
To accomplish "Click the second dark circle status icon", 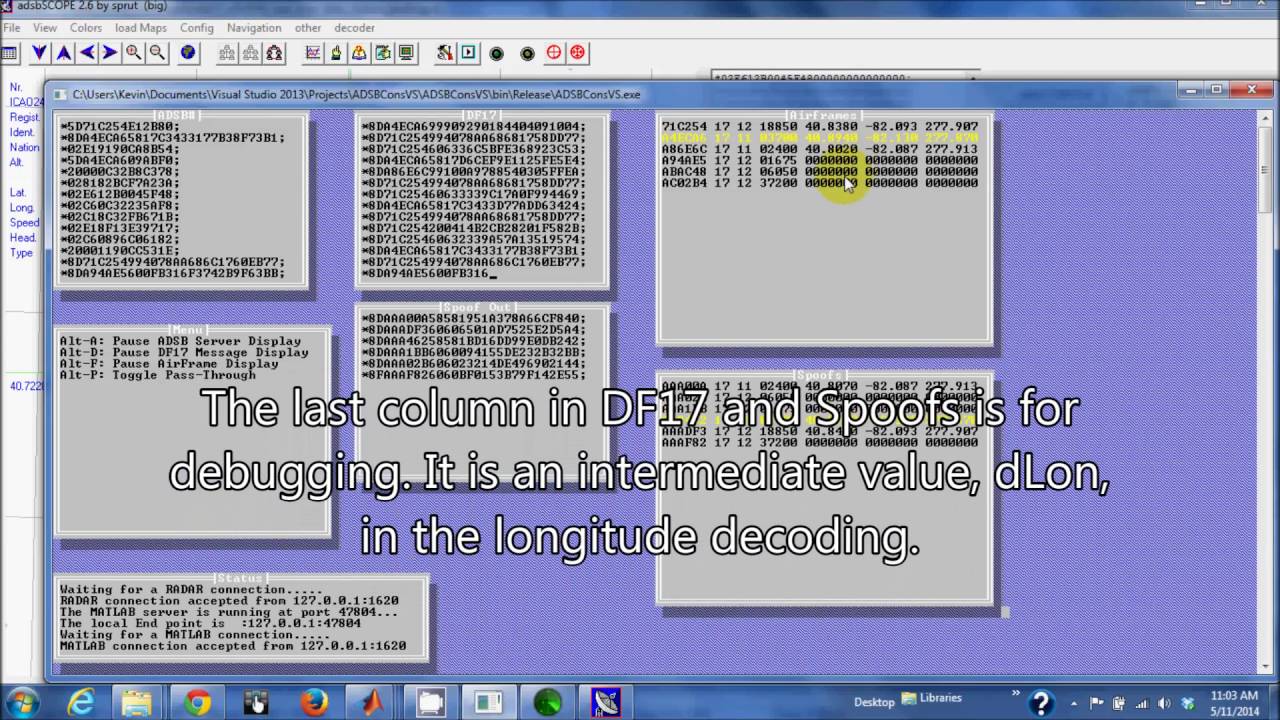I will (528, 53).
